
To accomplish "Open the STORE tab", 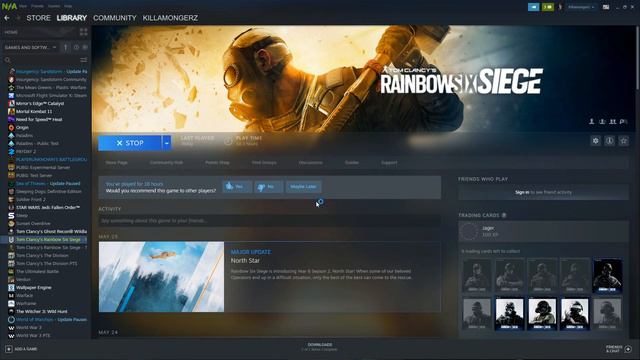I will click(38, 18).
